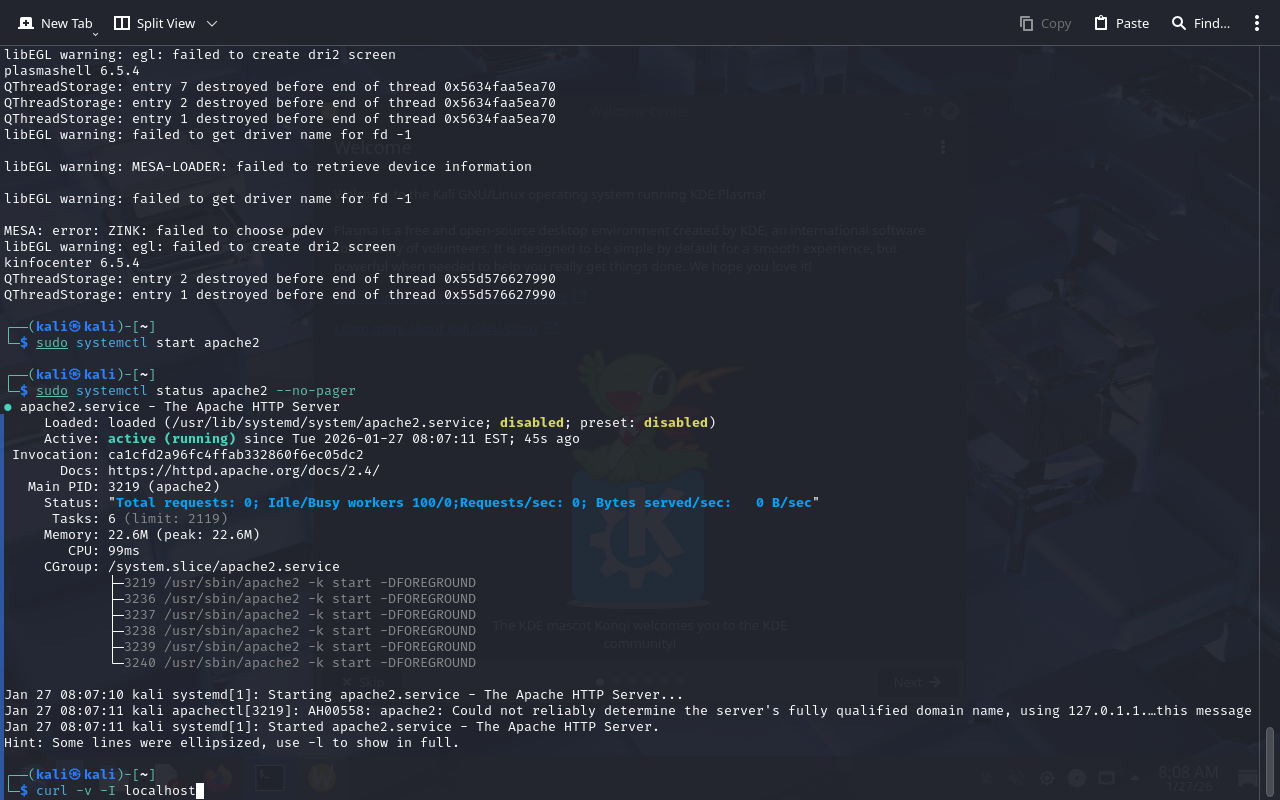
Task: Click the green apache2.service status dot
Action: 8,407
